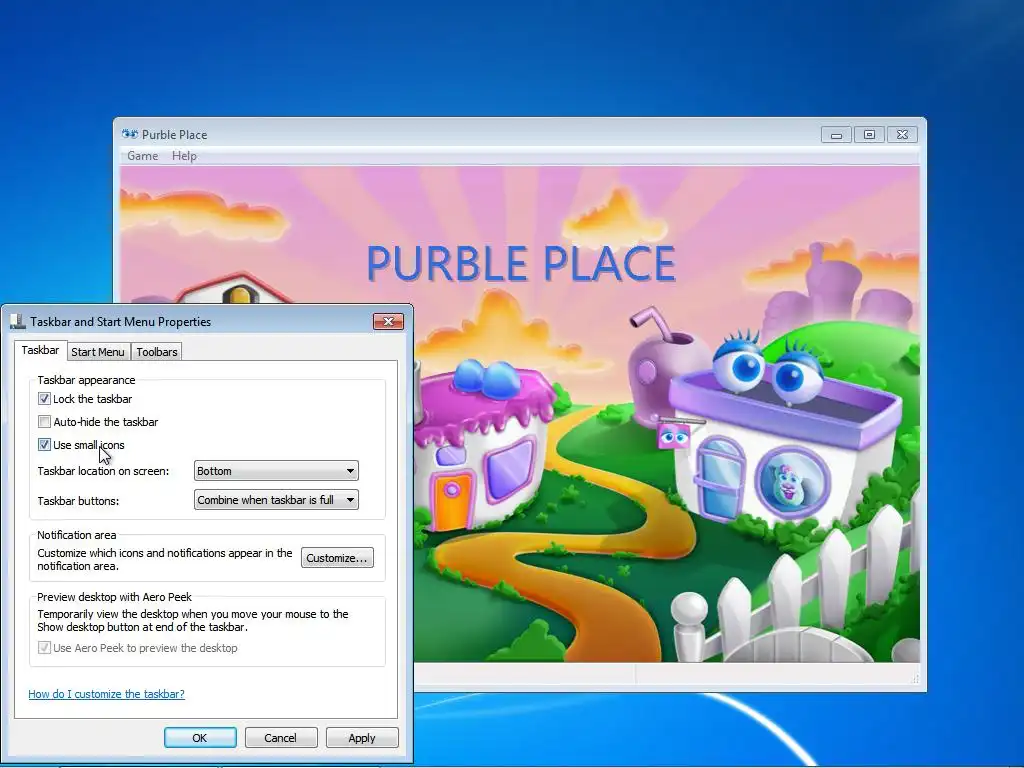This screenshot has height=768, width=1024.
Task: Maximize the Purble Place window
Action: click(869, 135)
